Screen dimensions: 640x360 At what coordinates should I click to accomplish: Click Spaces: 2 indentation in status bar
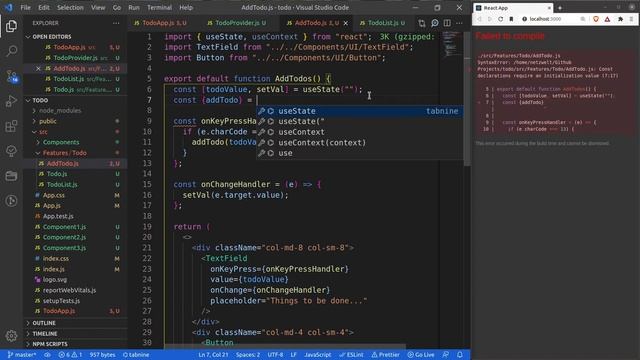pos(248,355)
